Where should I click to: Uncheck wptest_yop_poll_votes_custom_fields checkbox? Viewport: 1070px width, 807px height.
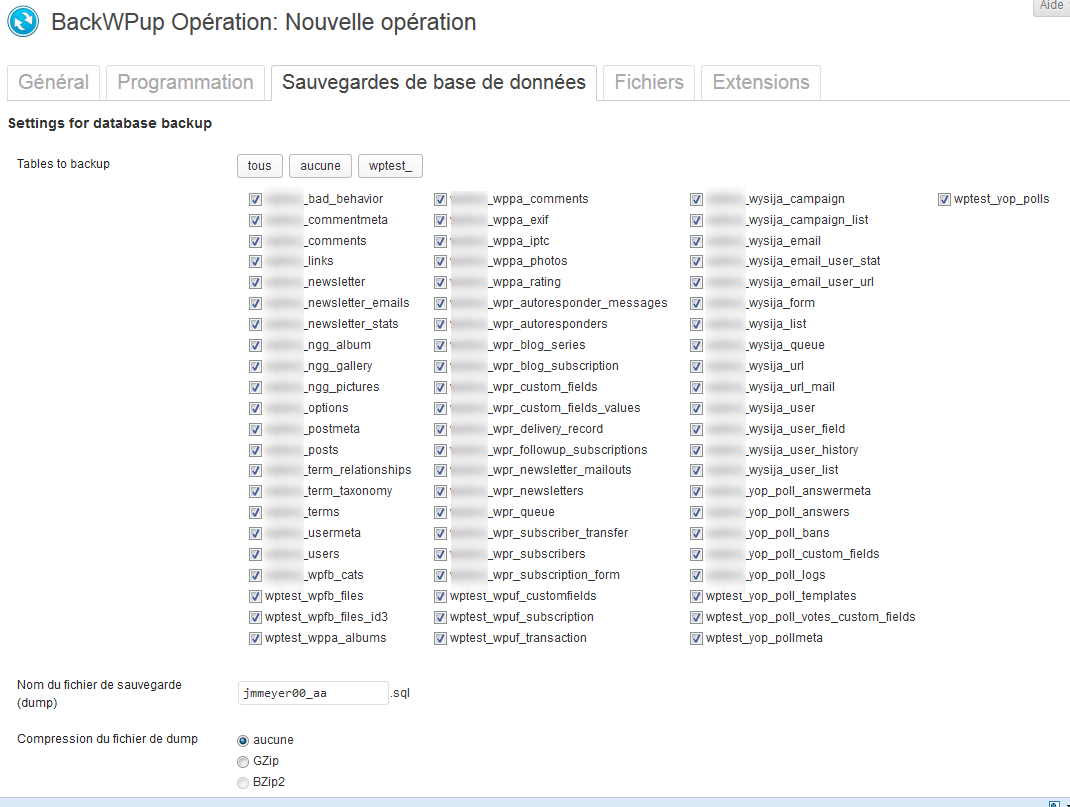[x=696, y=617]
